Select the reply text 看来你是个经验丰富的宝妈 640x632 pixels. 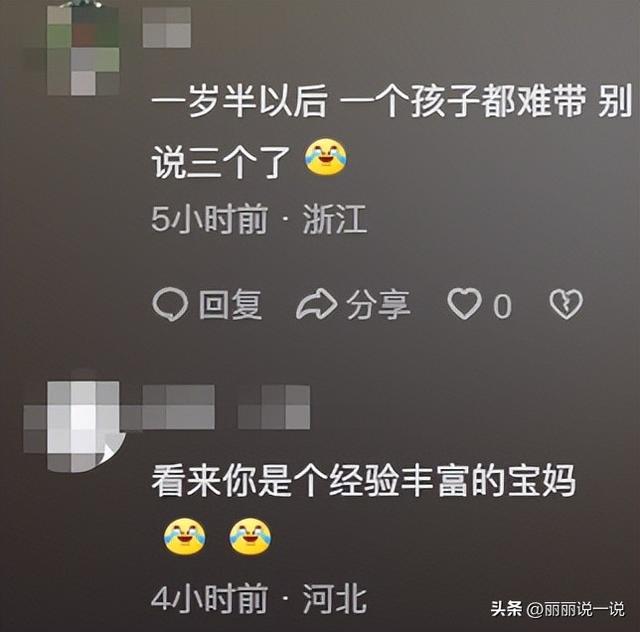click(363, 481)
